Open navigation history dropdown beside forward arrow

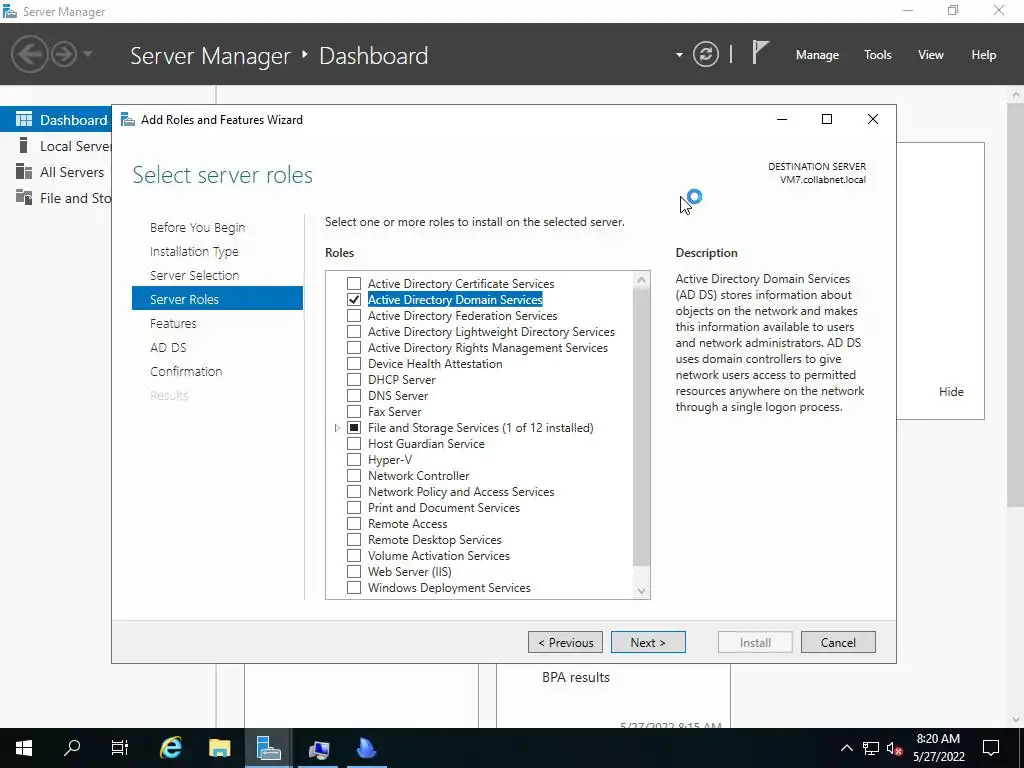coord(88,54)
